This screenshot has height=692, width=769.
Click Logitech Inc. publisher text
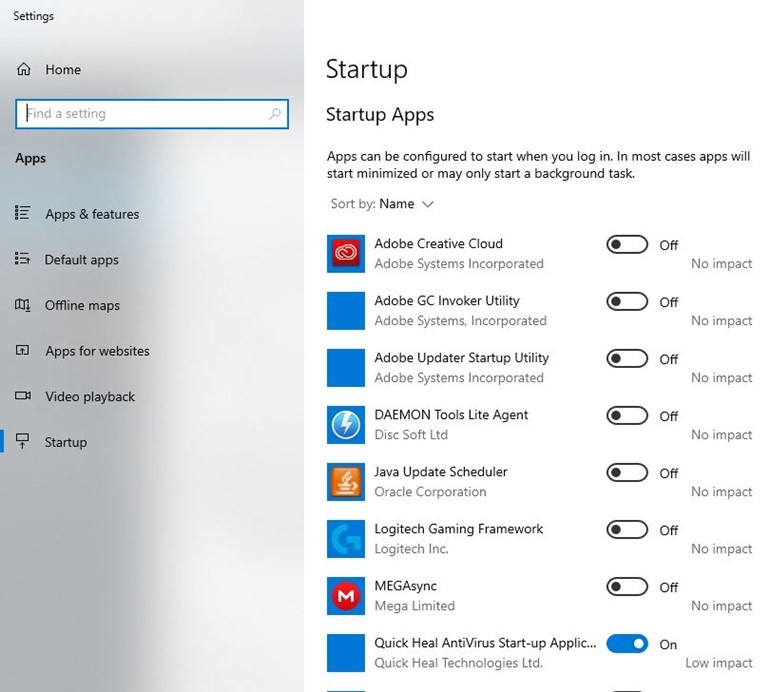point(411,548)
